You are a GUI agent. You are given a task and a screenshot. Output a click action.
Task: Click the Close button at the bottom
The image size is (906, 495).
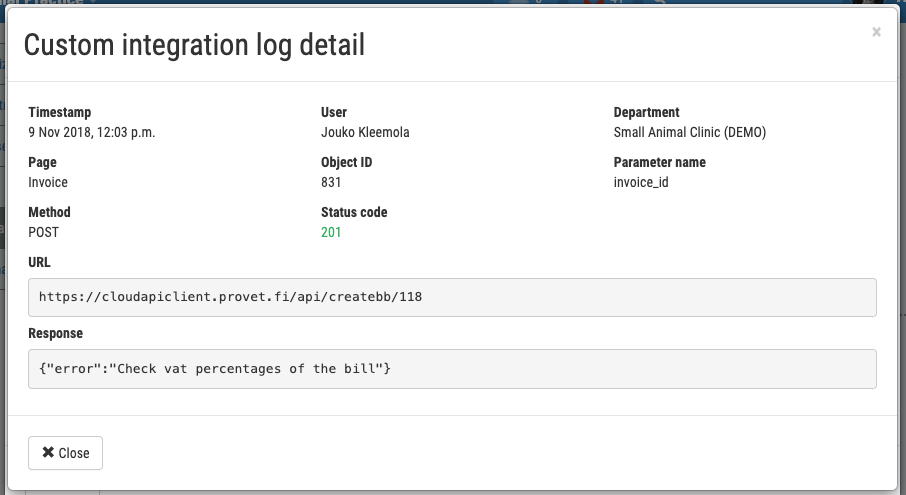pos(65,453)
